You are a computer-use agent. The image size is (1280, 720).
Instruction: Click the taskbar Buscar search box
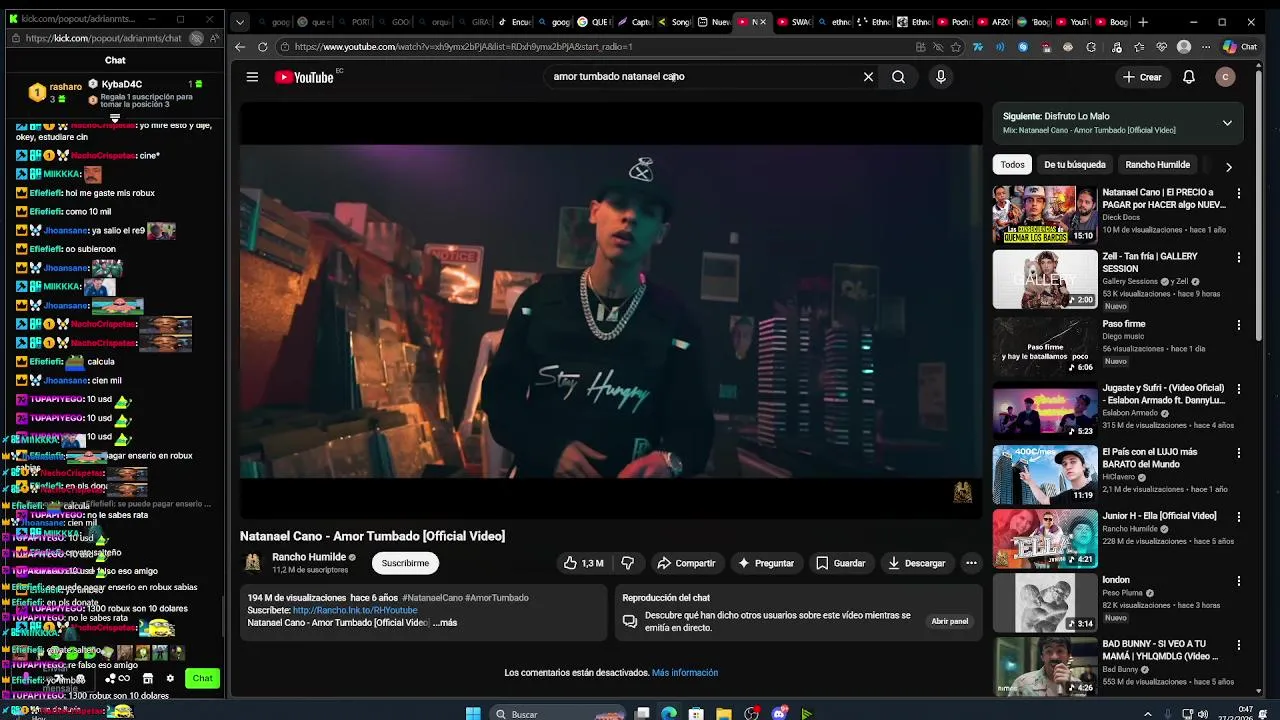point(556,714)
